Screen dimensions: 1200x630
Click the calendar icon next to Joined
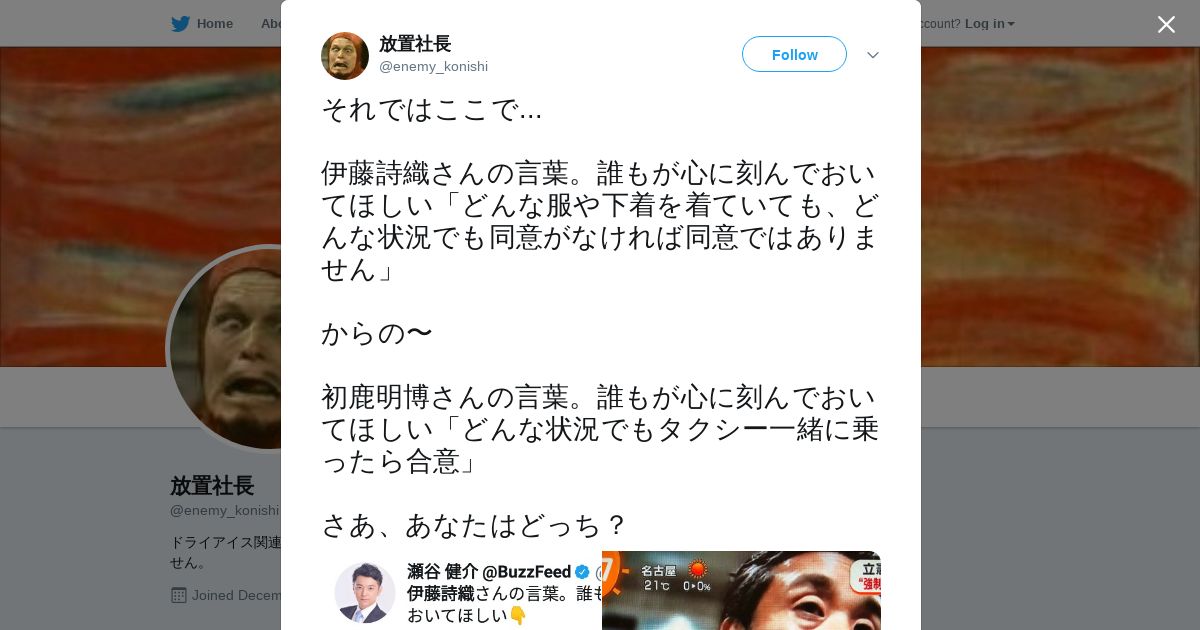click(x=179, y=595)
